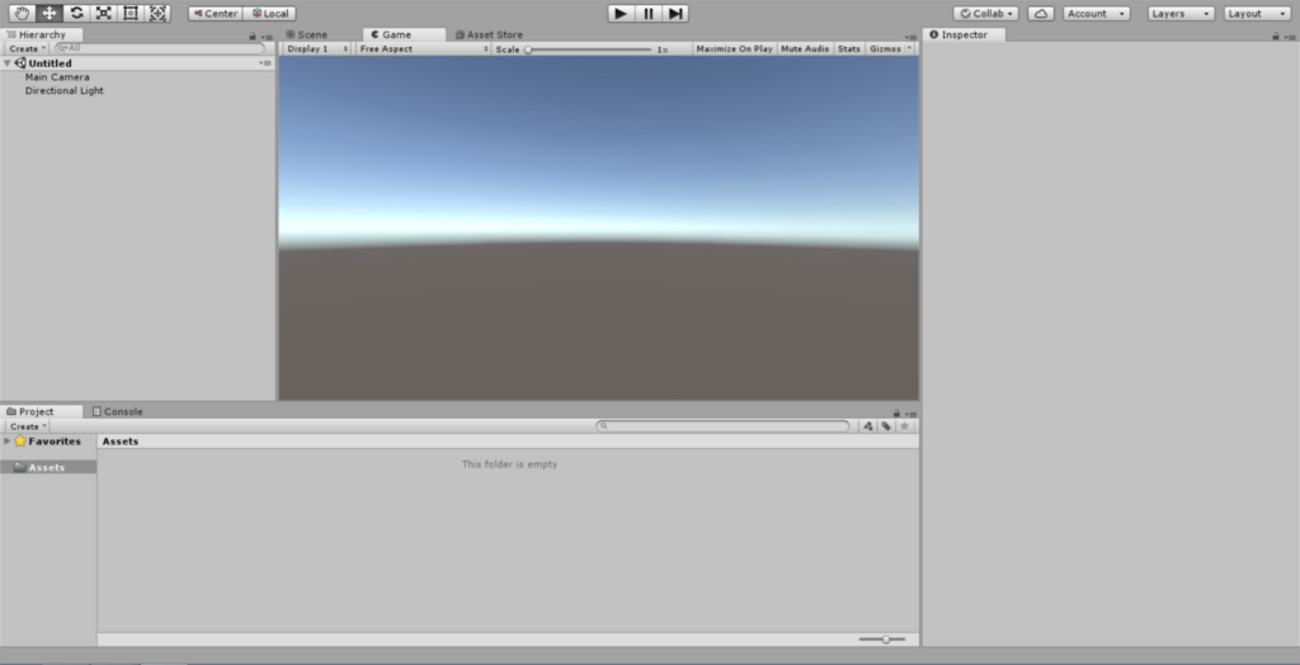The height and width of the screenshot is (665, 1300).
Task: Lock the Inspector panel
Action: tap(1277, 36)
